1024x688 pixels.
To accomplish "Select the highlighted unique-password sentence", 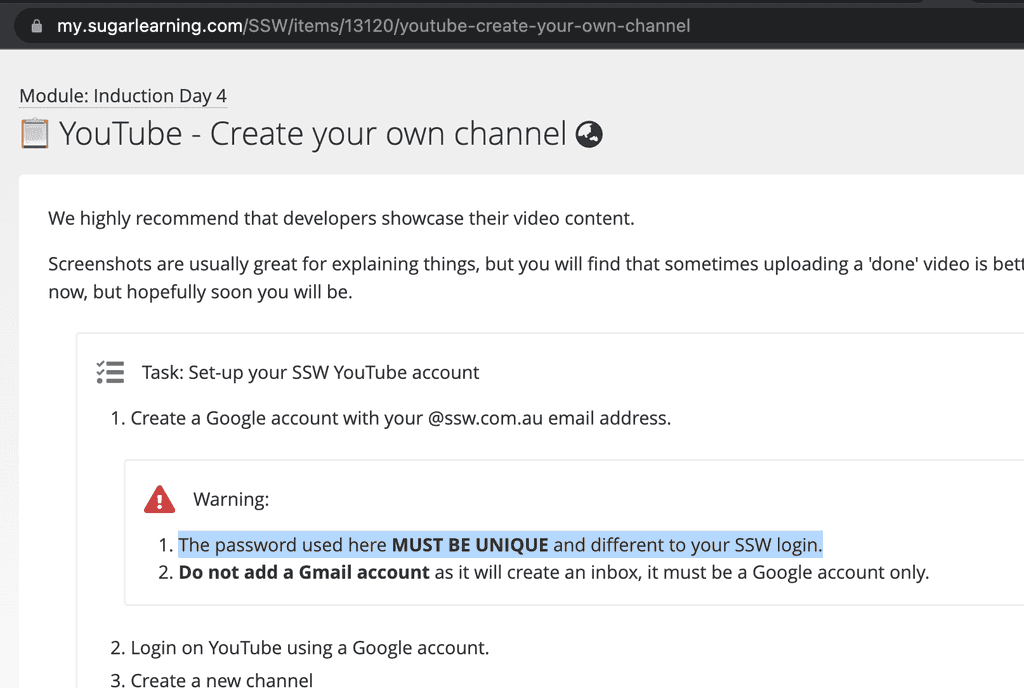I will point(500,544).
